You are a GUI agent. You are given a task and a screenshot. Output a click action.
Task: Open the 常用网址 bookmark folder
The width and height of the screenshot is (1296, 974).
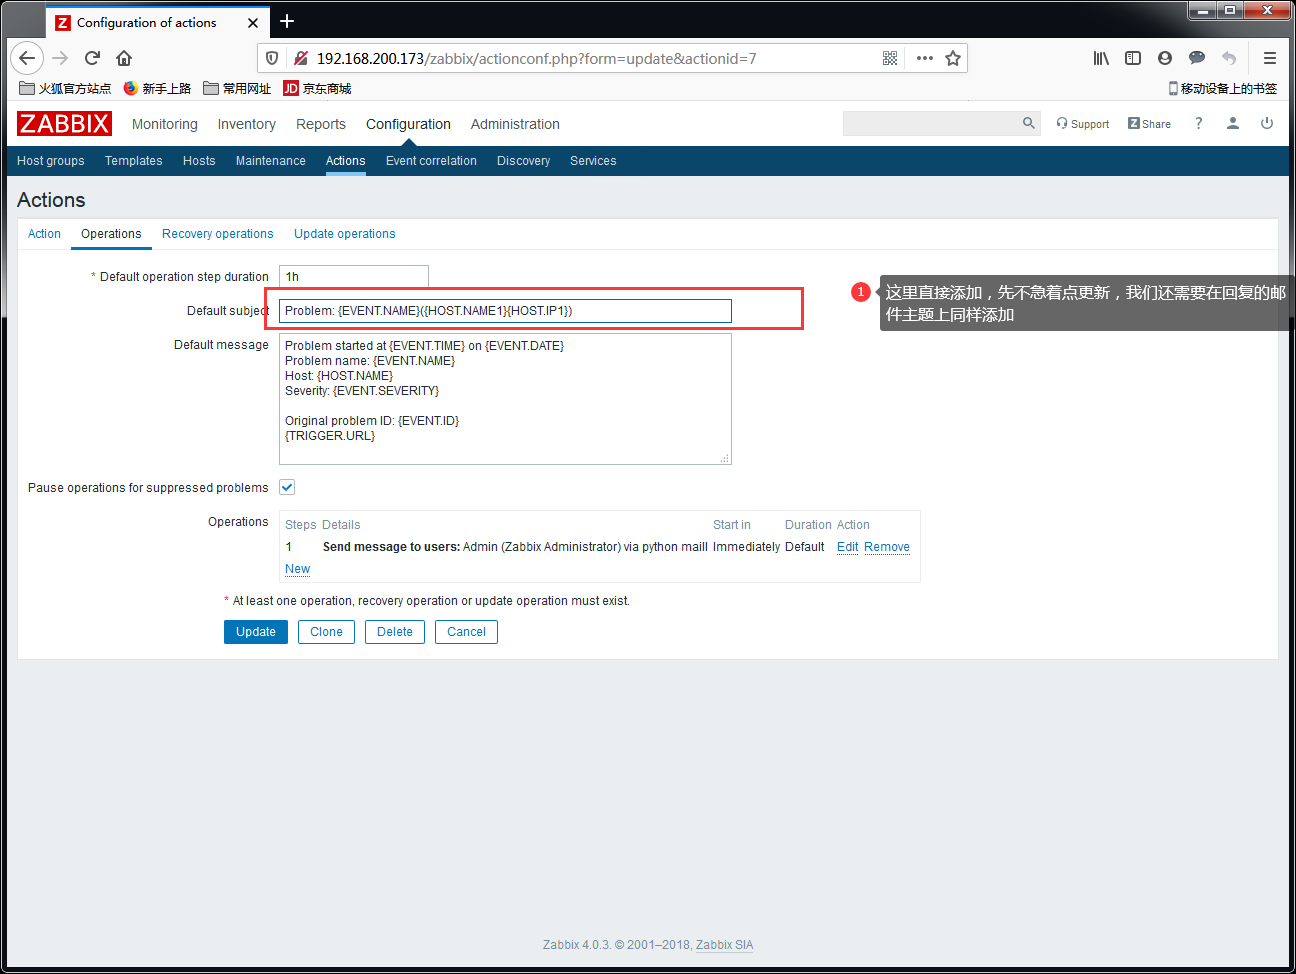coord(237,88)
